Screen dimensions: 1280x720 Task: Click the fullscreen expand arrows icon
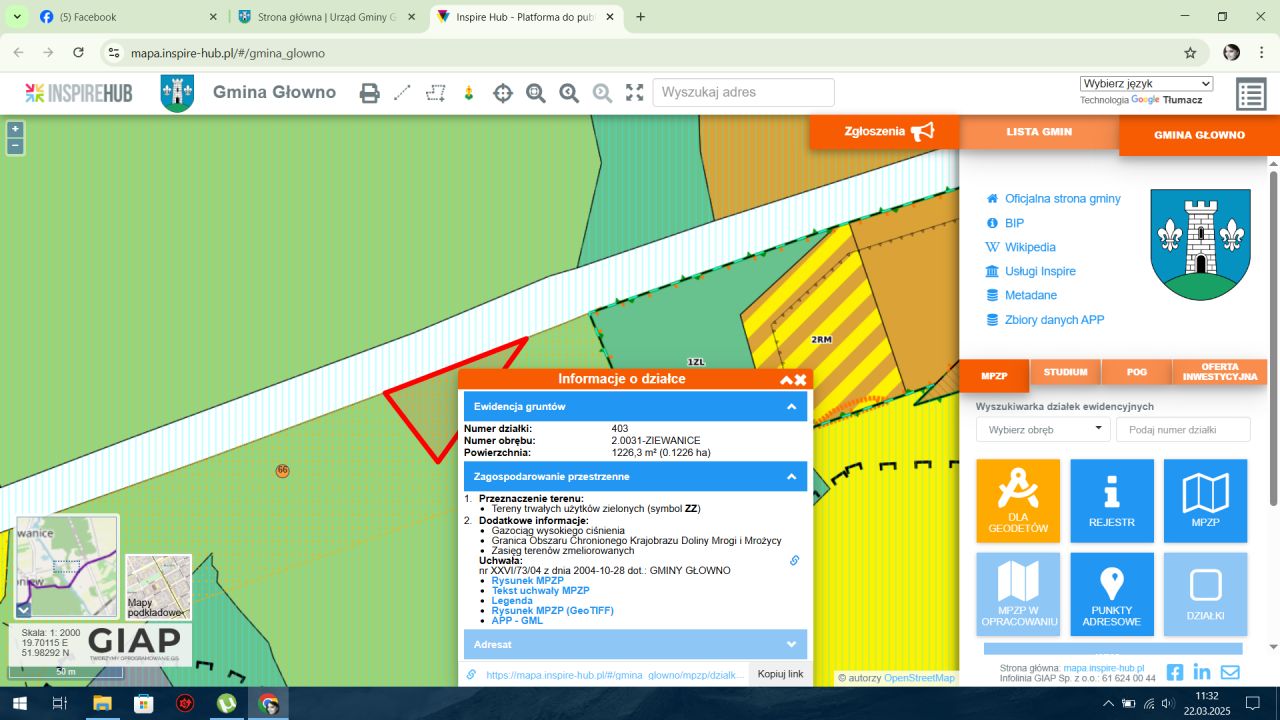click(634, 93)
